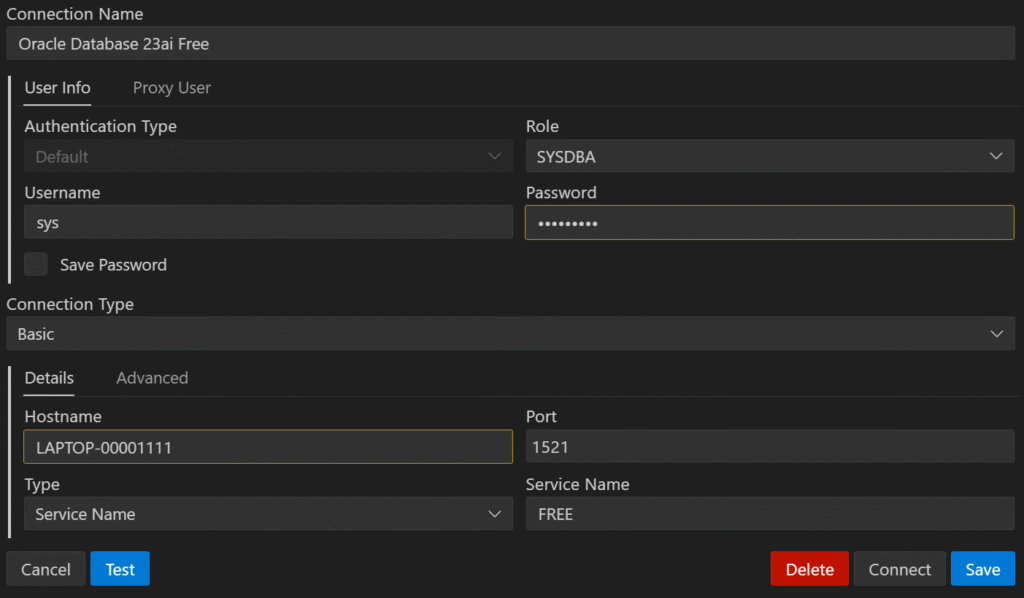Image resolution: width=1024 pixels, height=598 pixels.
Task: Select the User Info tab
Action: (57, 87)
